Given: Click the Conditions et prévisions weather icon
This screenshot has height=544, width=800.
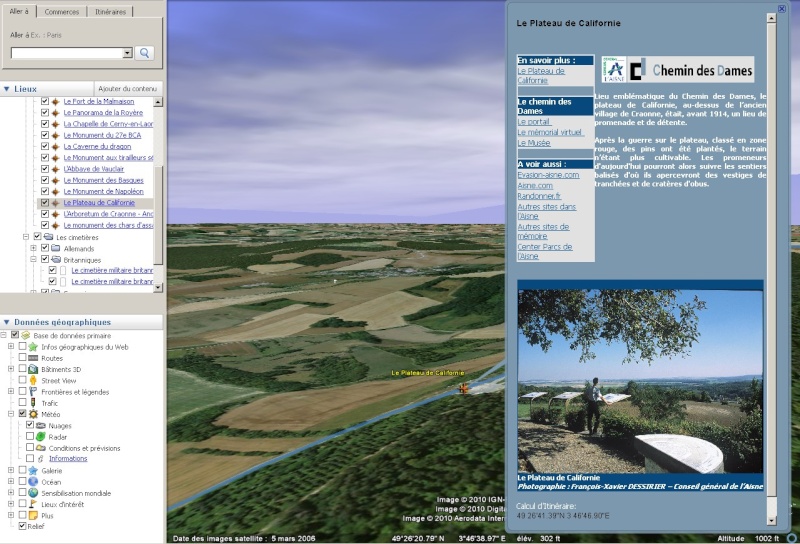Looking at the screenshot, I should click(x=40, y=448).
